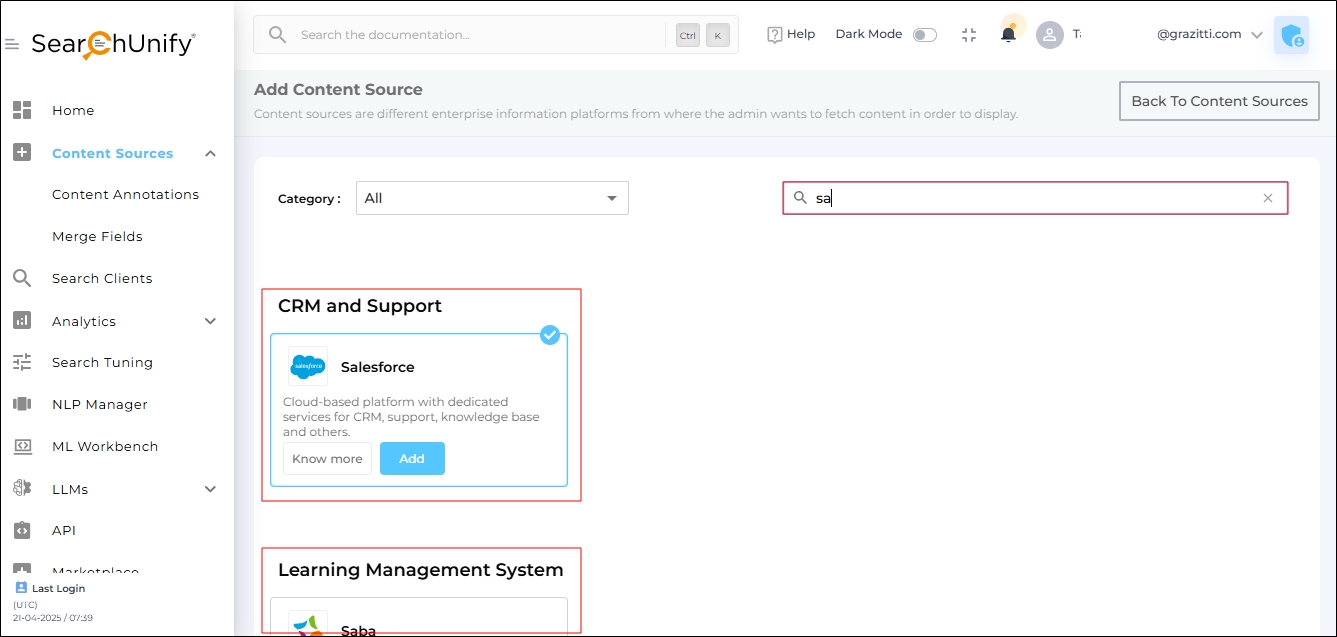Screen dimensions: 1337x637
Task: Collapse the Content Sources menu chevron
Action: [x=210, y=153]
